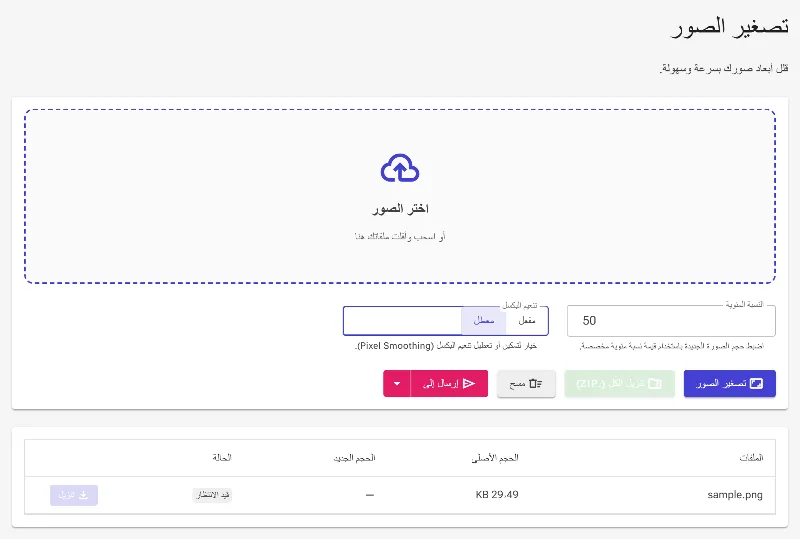Click the paper plane send icon
This screenshot has width=800, height=539.
(469, 383)
